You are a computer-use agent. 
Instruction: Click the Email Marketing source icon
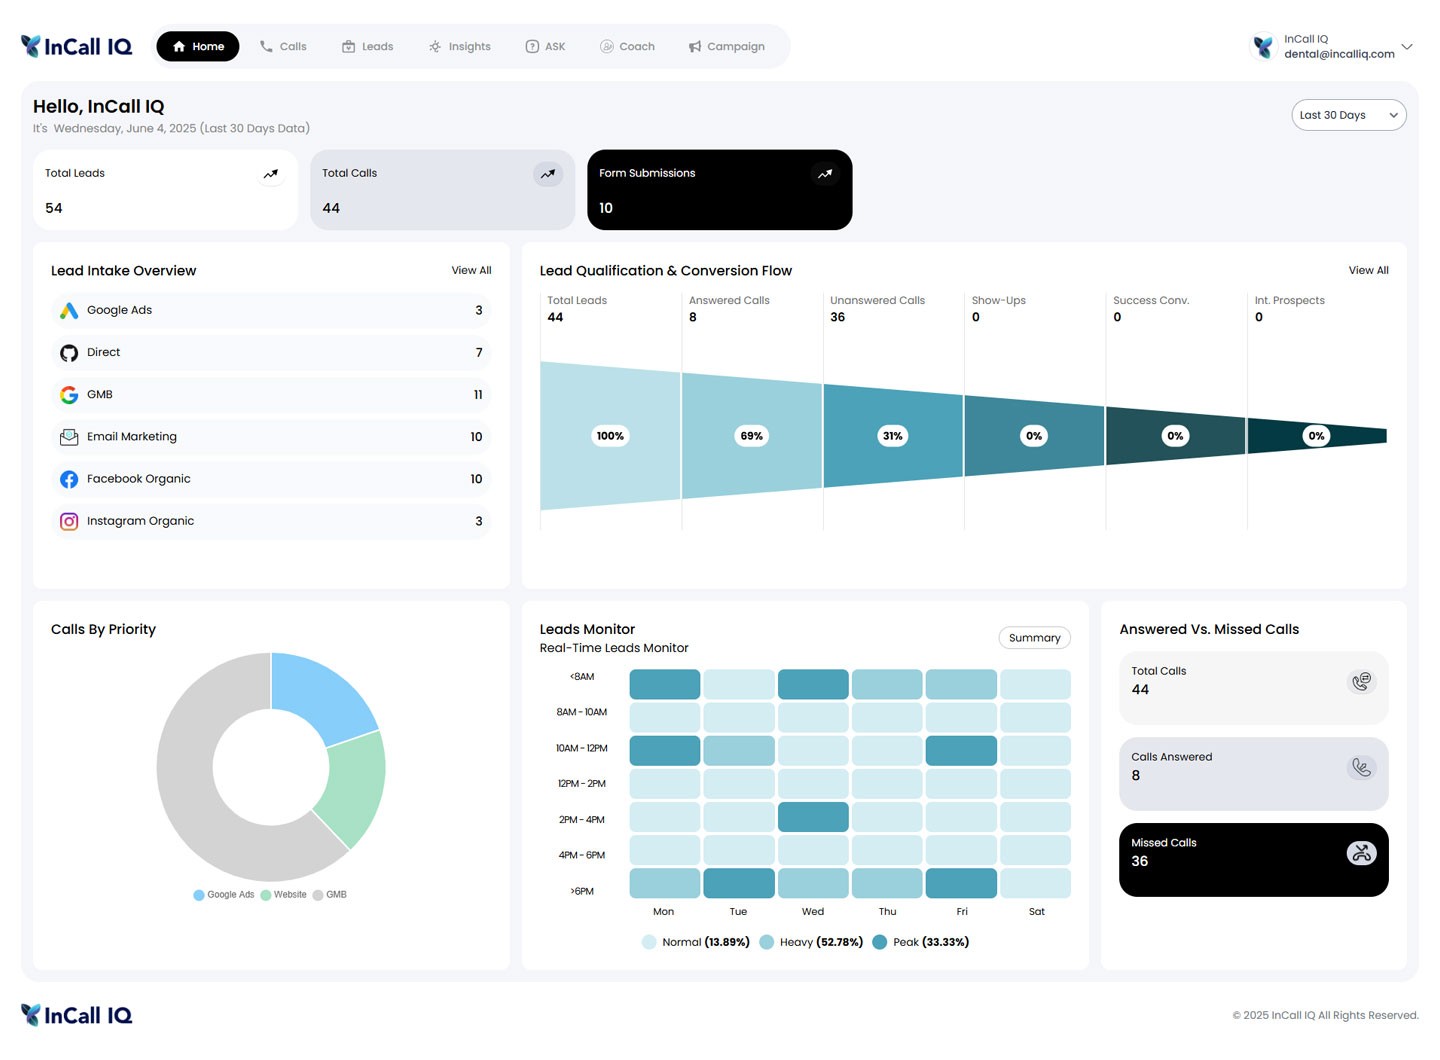[x=68, y=436]
